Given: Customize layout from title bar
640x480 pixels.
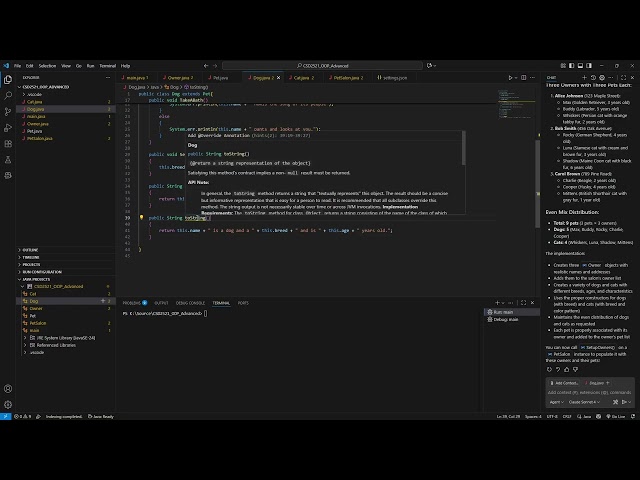Looking at the screenshot, I should 563,66.
